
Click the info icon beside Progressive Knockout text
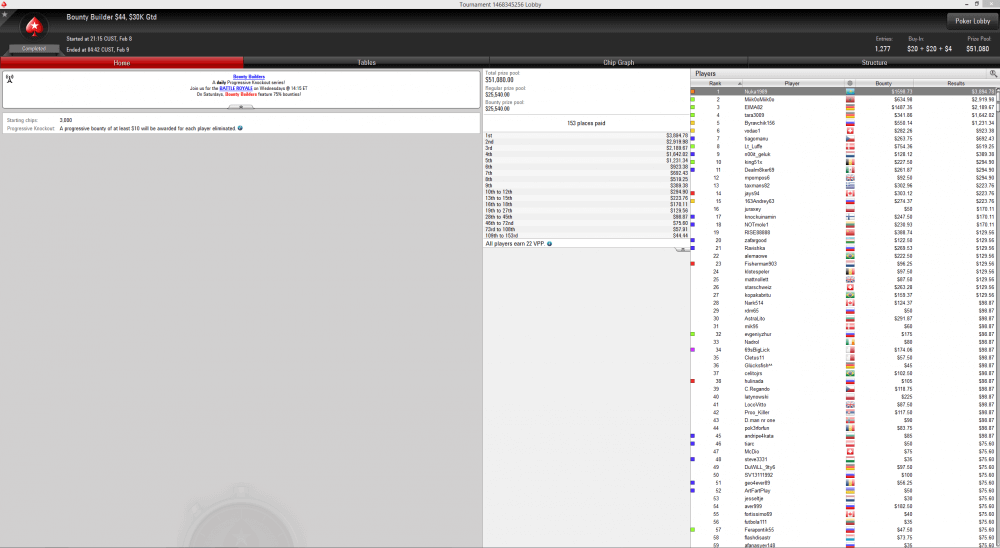[x=241, y=128]
